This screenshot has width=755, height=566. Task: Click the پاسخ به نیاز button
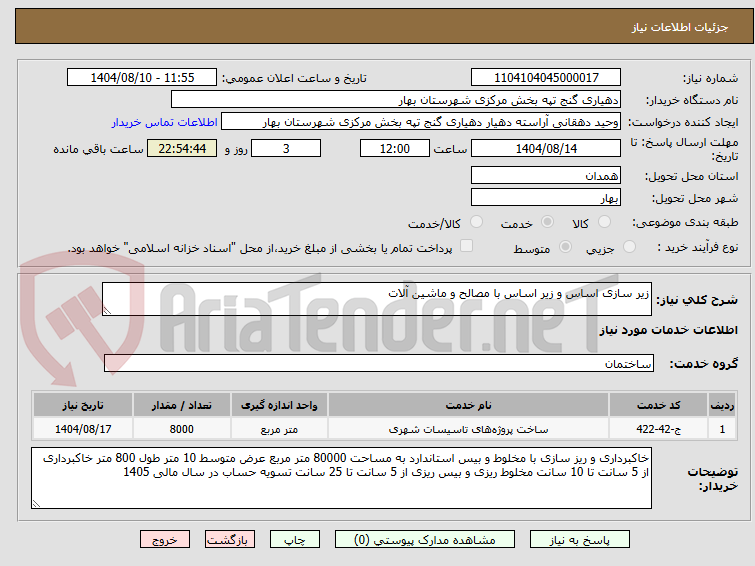[580, 540]
